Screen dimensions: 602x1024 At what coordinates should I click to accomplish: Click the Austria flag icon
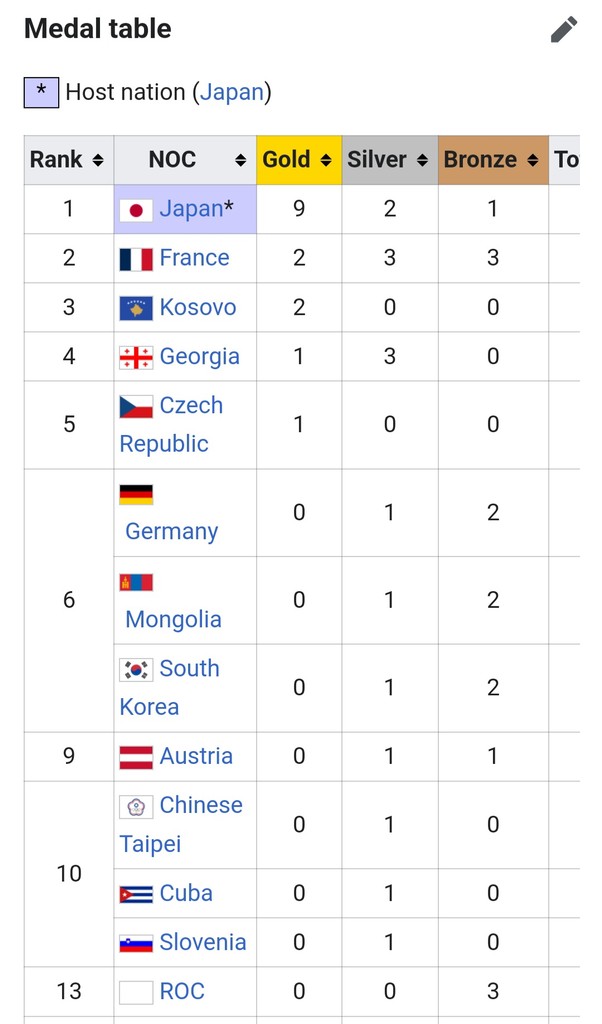point(136,757)
